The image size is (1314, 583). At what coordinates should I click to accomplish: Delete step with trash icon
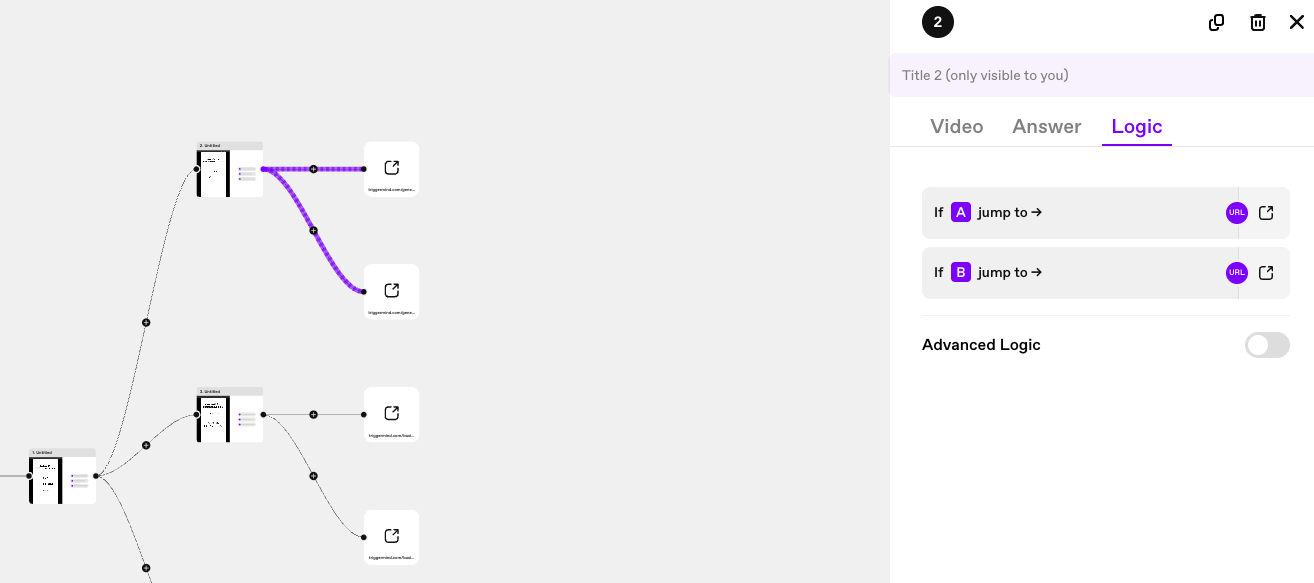1258,22
